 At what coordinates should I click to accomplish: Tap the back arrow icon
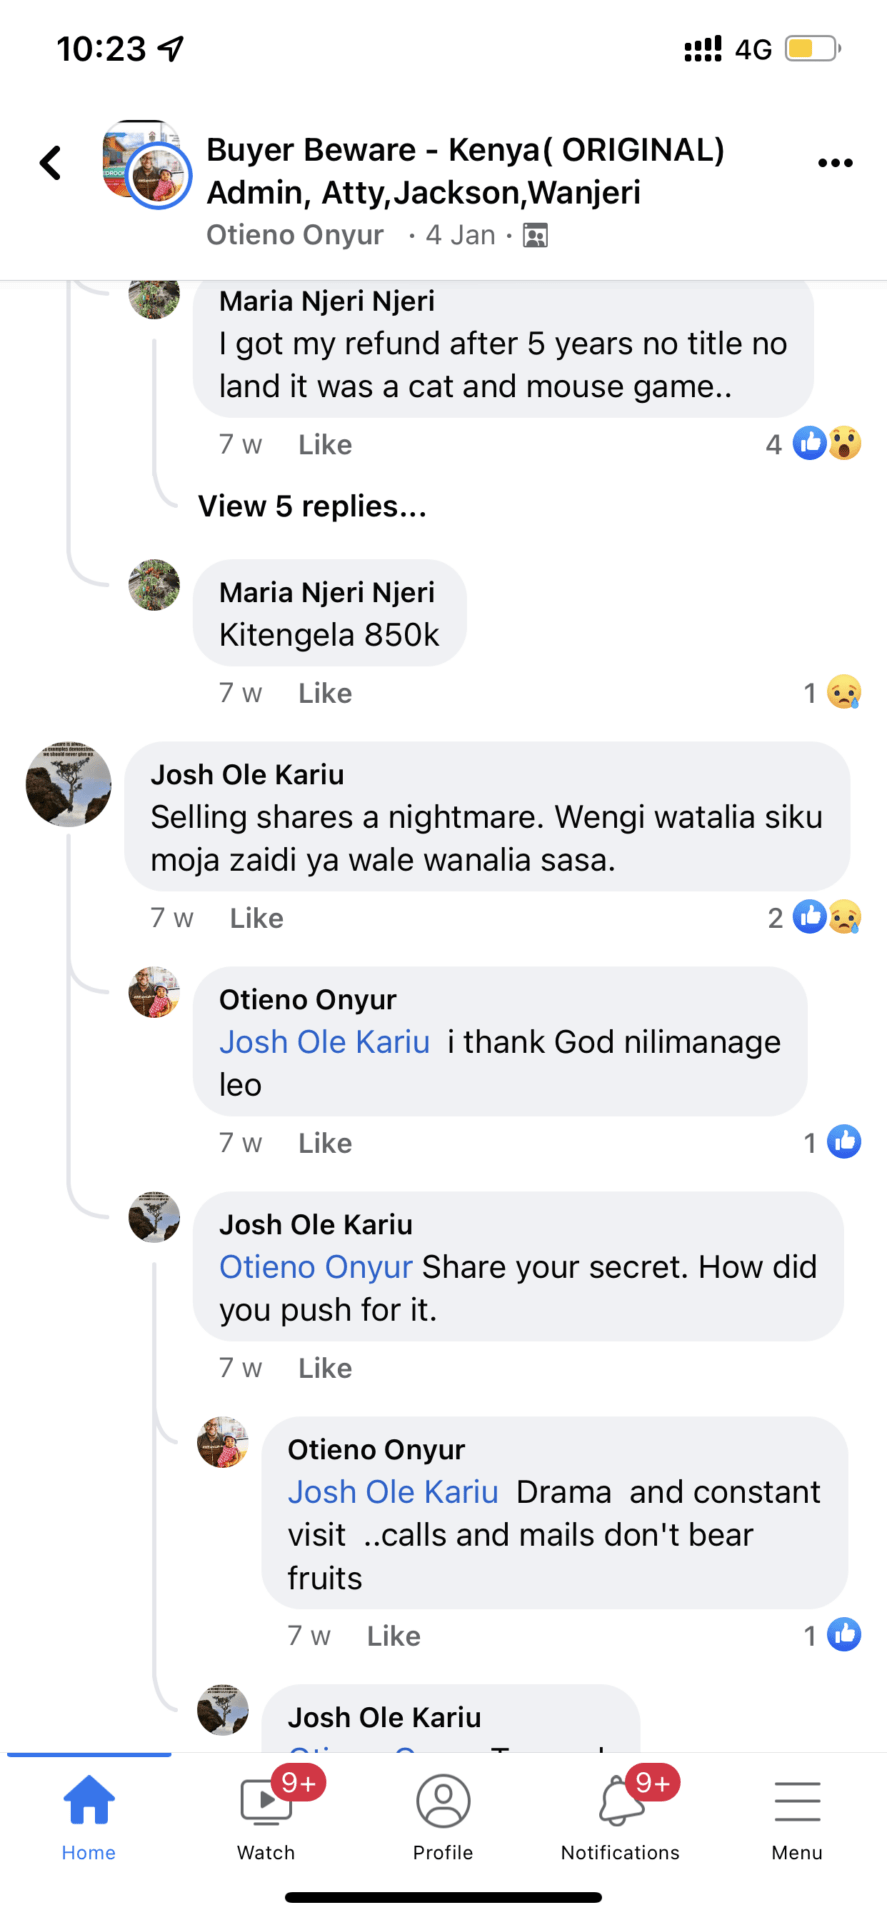(50, 163)
